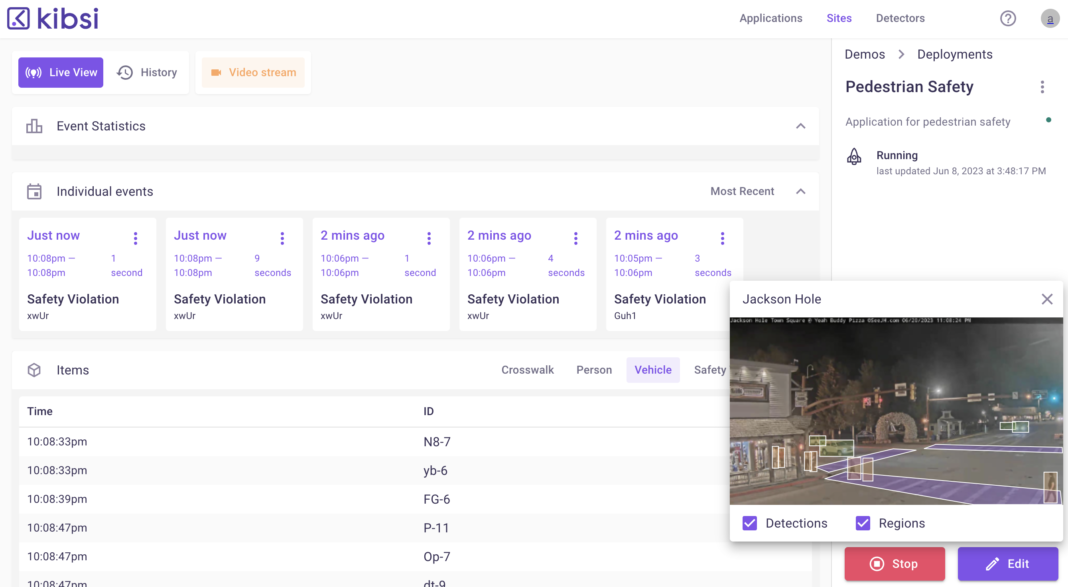
Task: Switch to the Person tab in Items
Action: pos(593,369)
